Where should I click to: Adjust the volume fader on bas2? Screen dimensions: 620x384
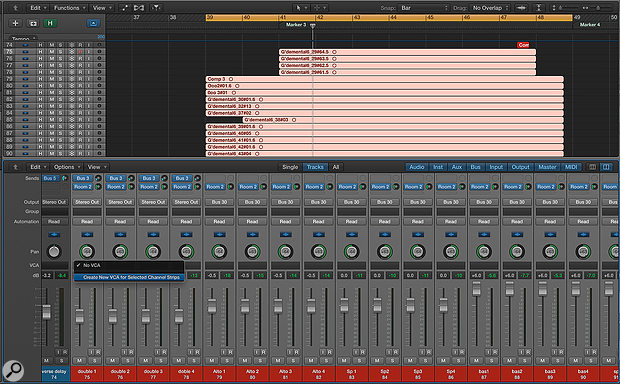point(509,288)
